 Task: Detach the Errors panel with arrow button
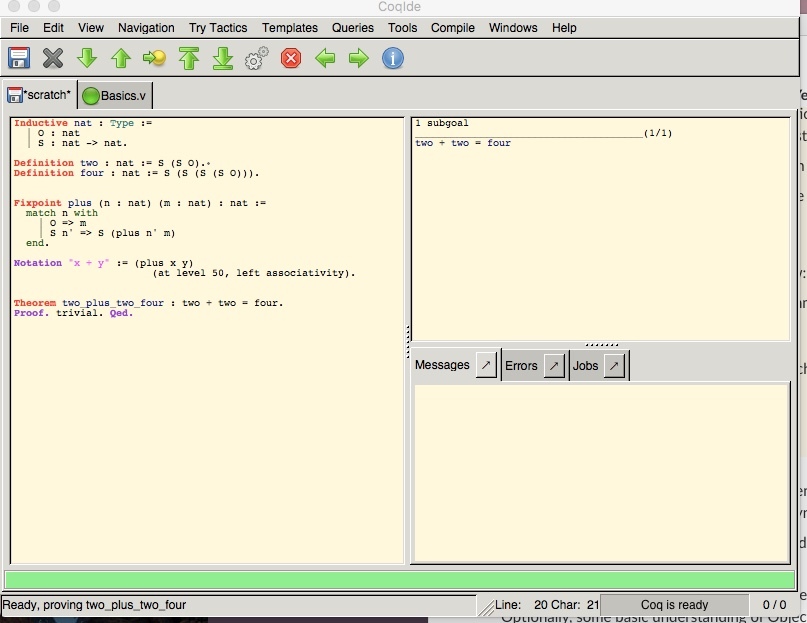(x=554, y=366)
